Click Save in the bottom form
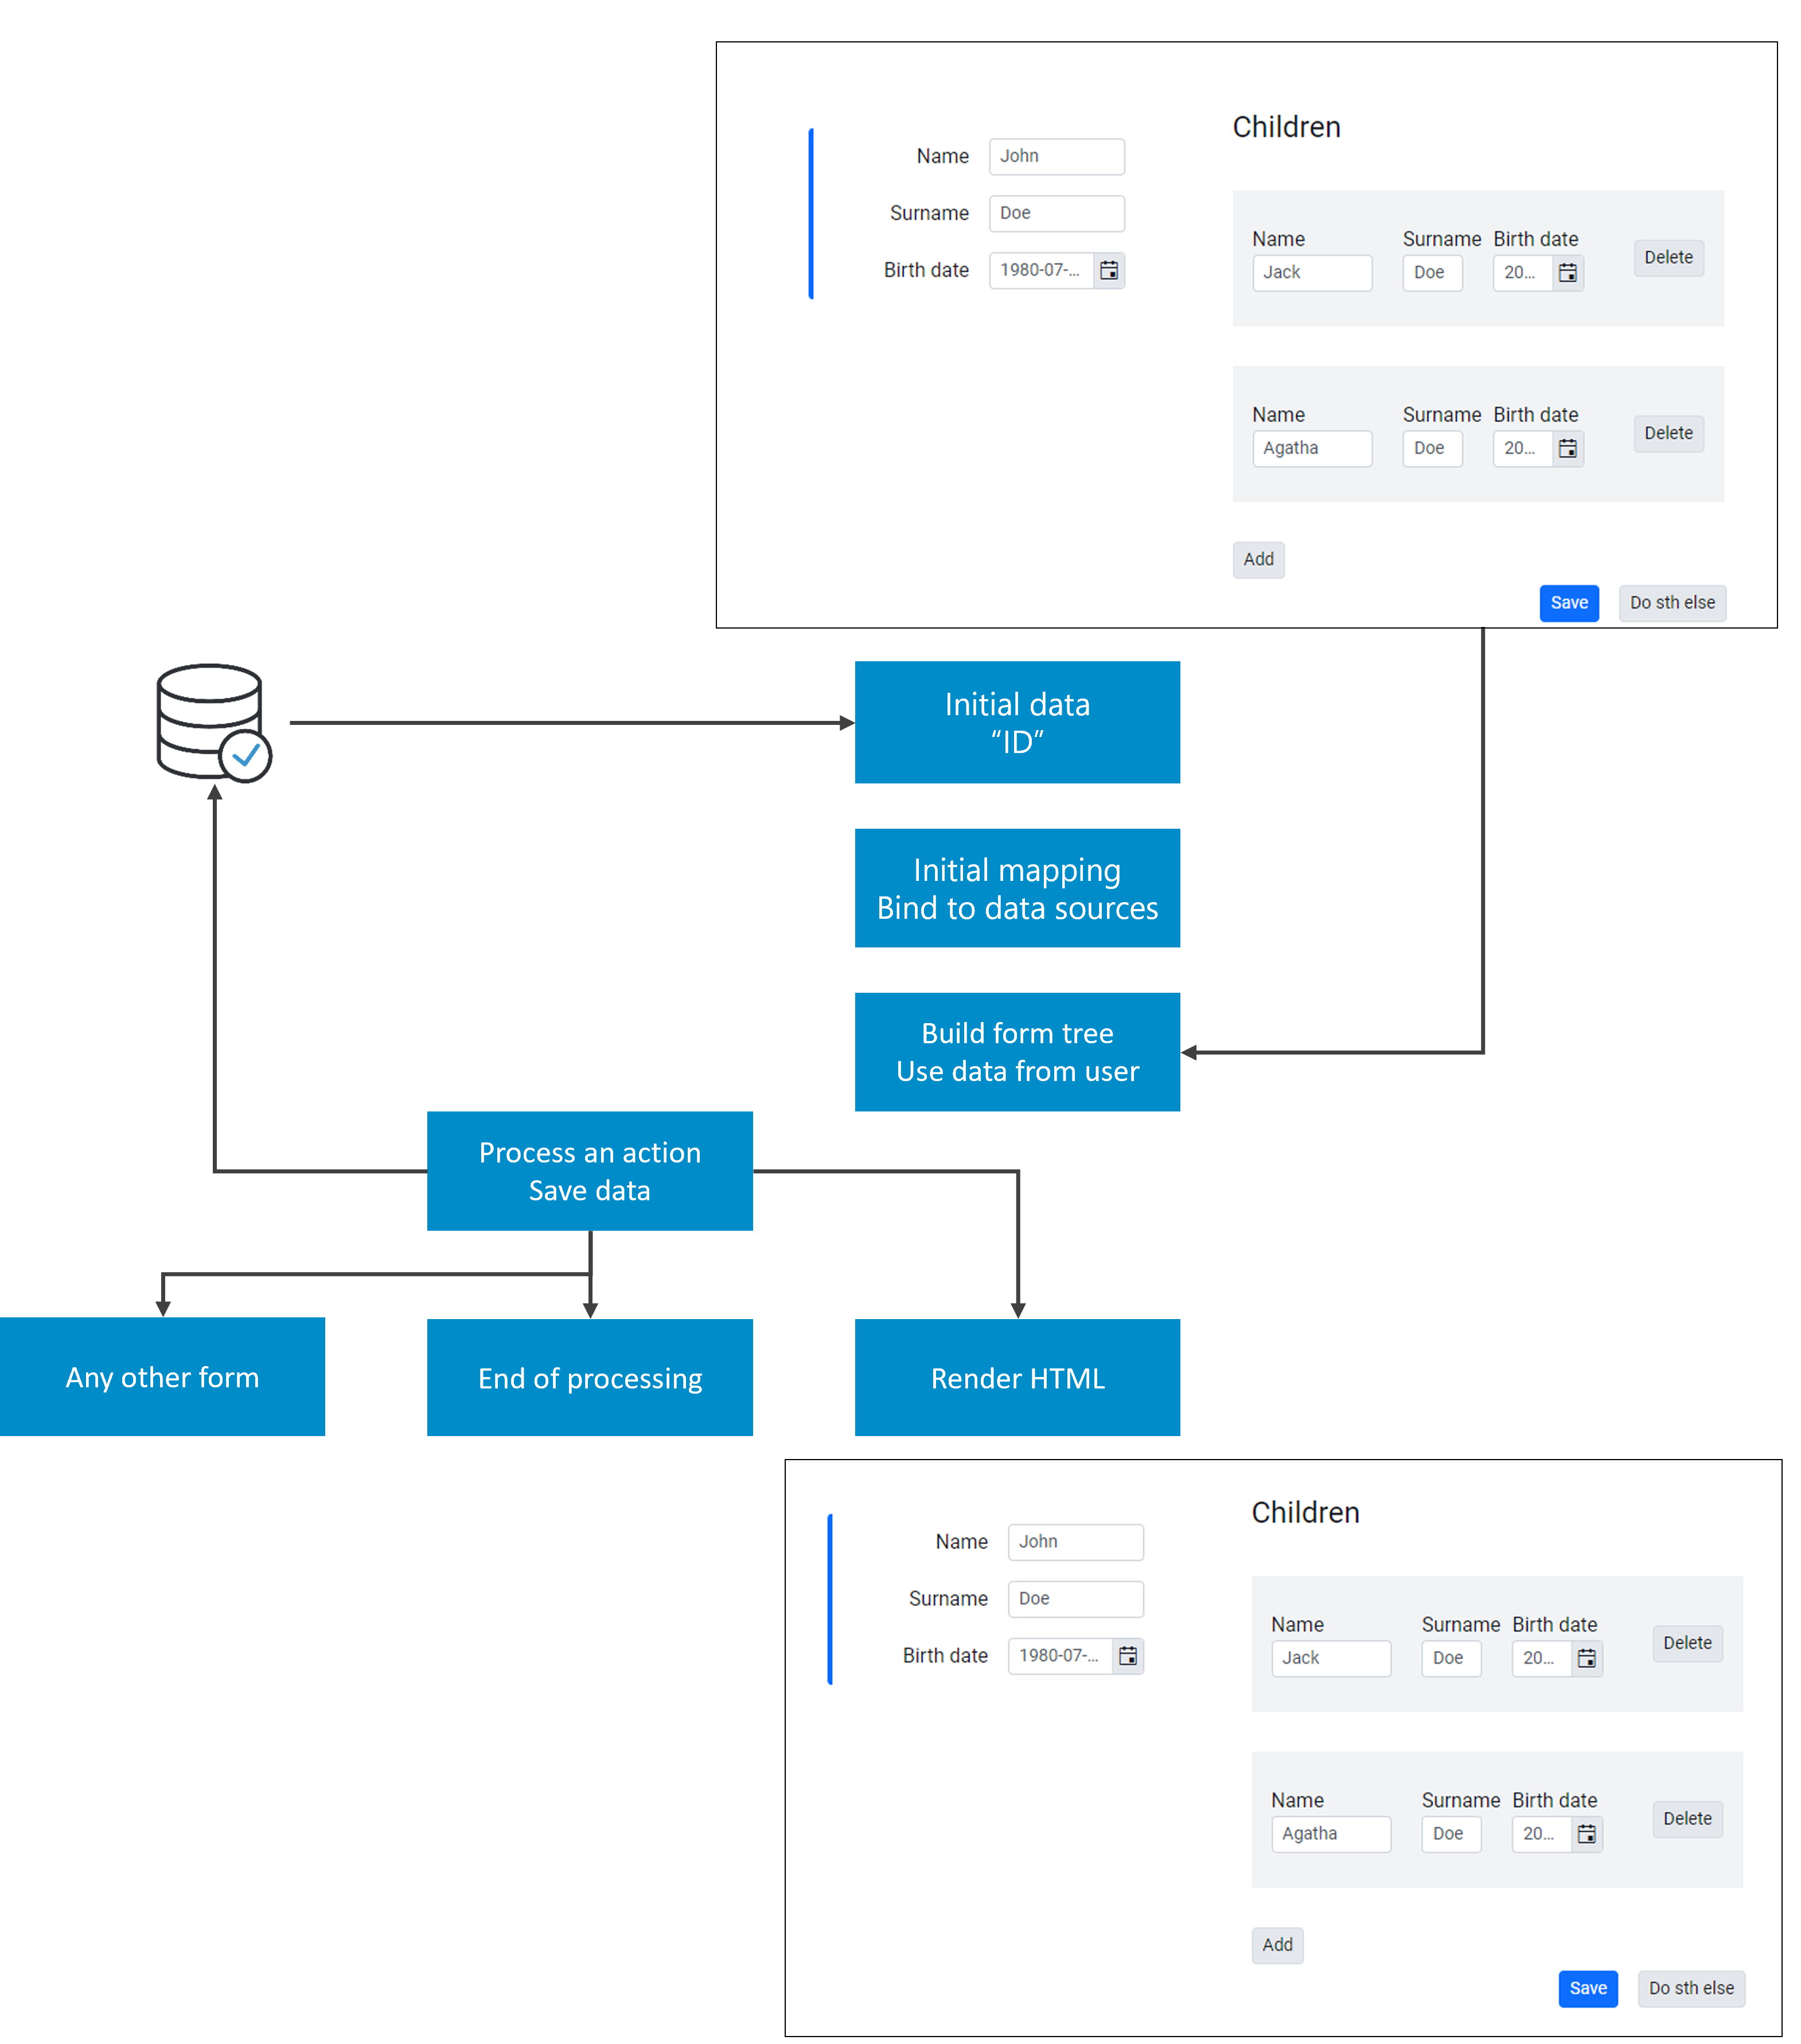The height and width of the screenshot is (2044, 1801). 1588,1989
